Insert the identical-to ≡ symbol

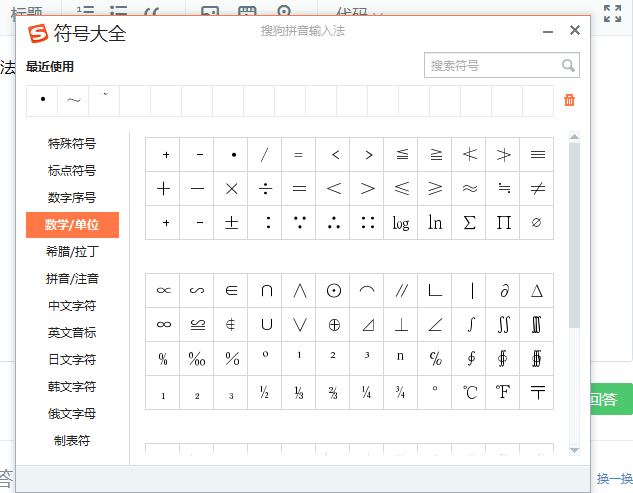pyautogui.click(x=537, y=155)
